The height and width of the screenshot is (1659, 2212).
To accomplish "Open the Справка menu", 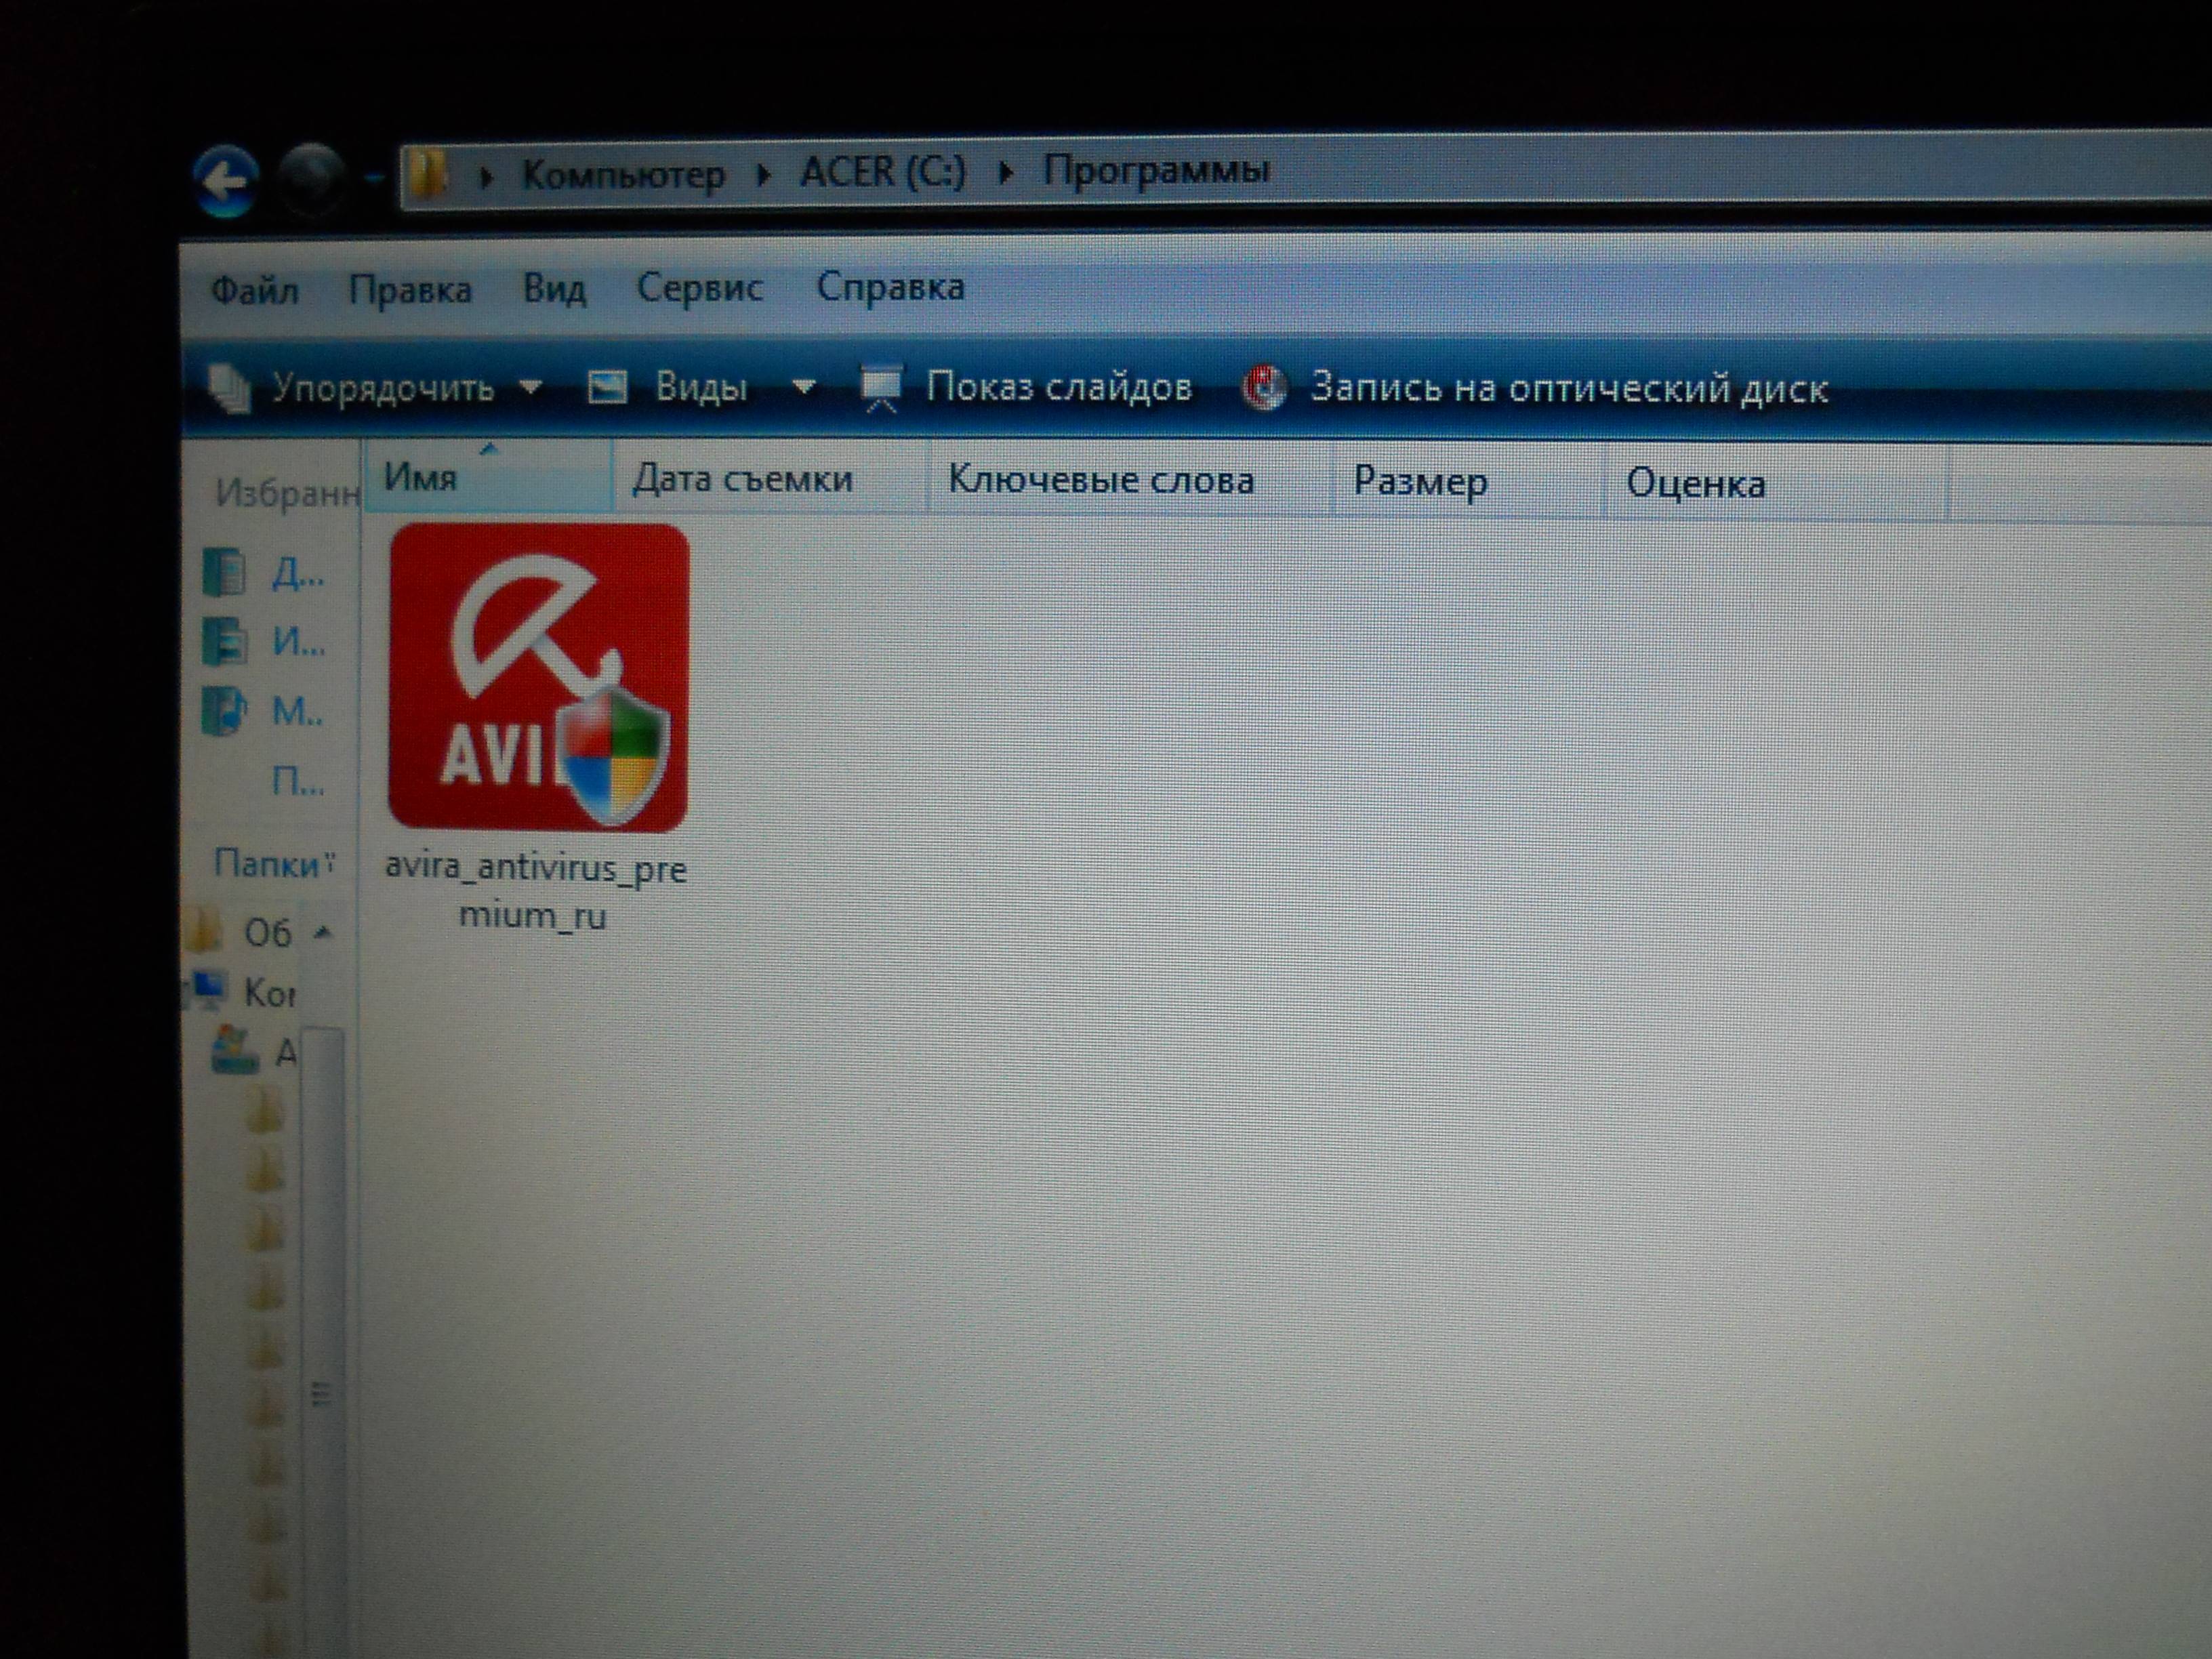I will [890, 287].
